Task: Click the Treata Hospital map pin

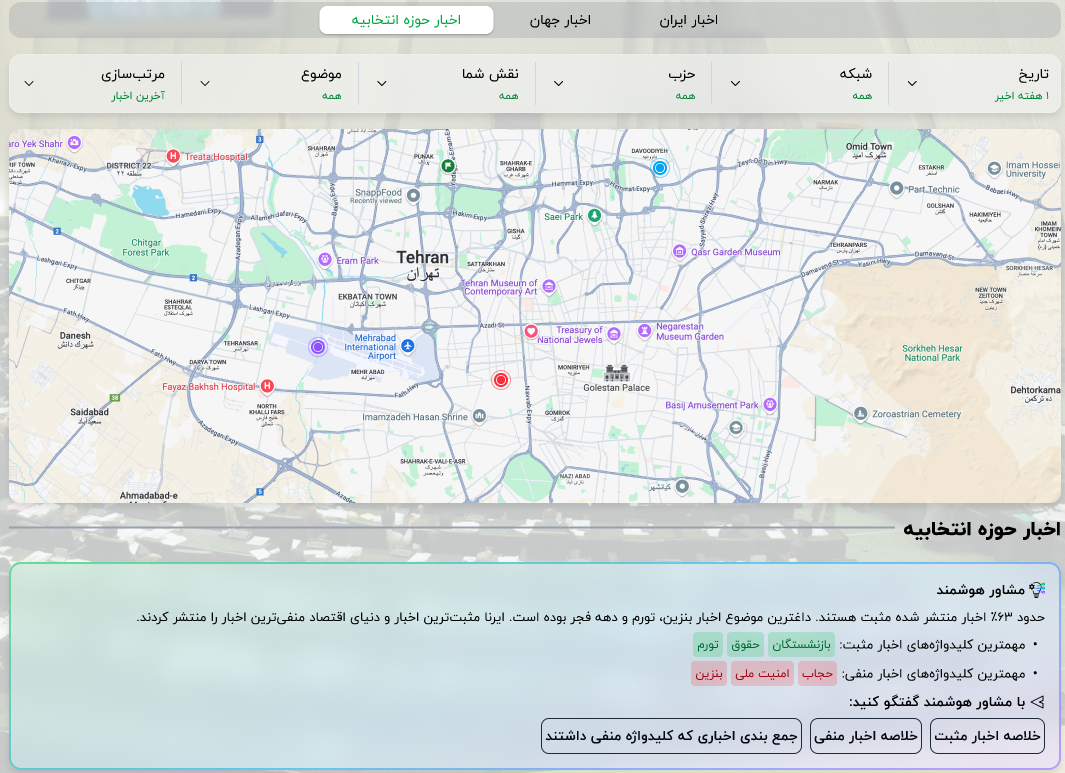Action: click(x=173, y=156)
